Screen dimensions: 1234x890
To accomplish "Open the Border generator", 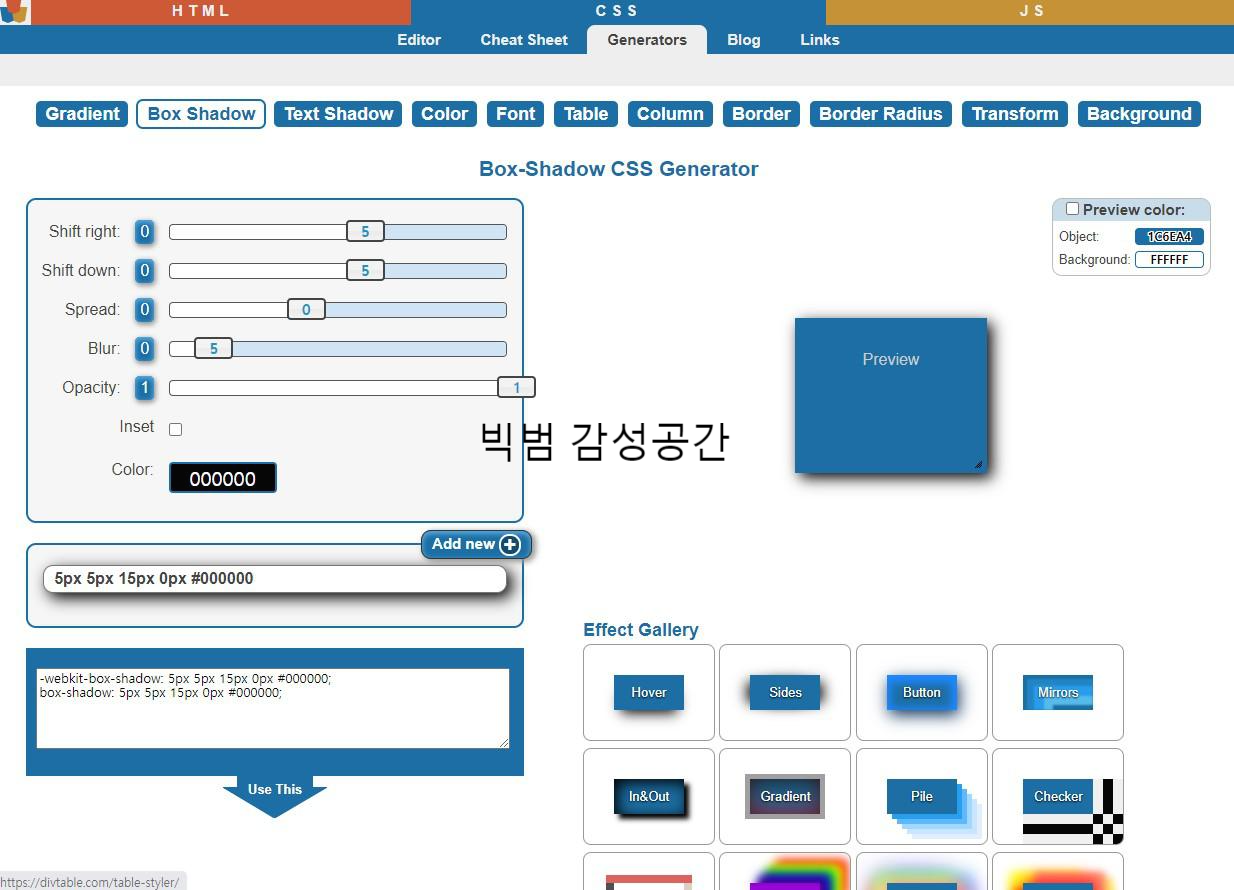I will [x=761, y=114].
